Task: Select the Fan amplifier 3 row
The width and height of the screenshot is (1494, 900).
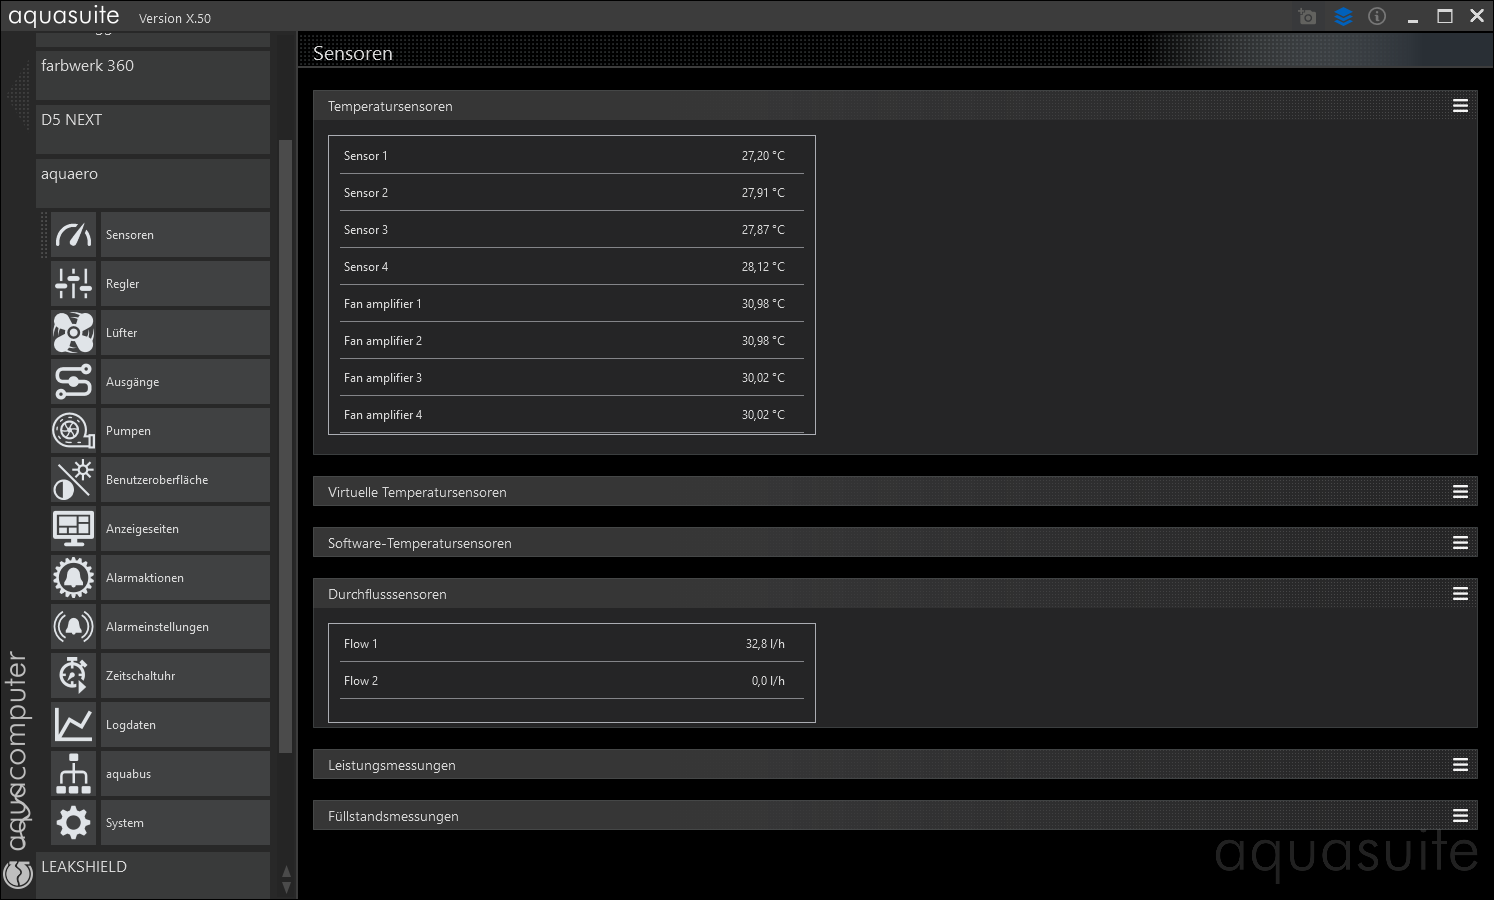Action: [x=572, y=378]
